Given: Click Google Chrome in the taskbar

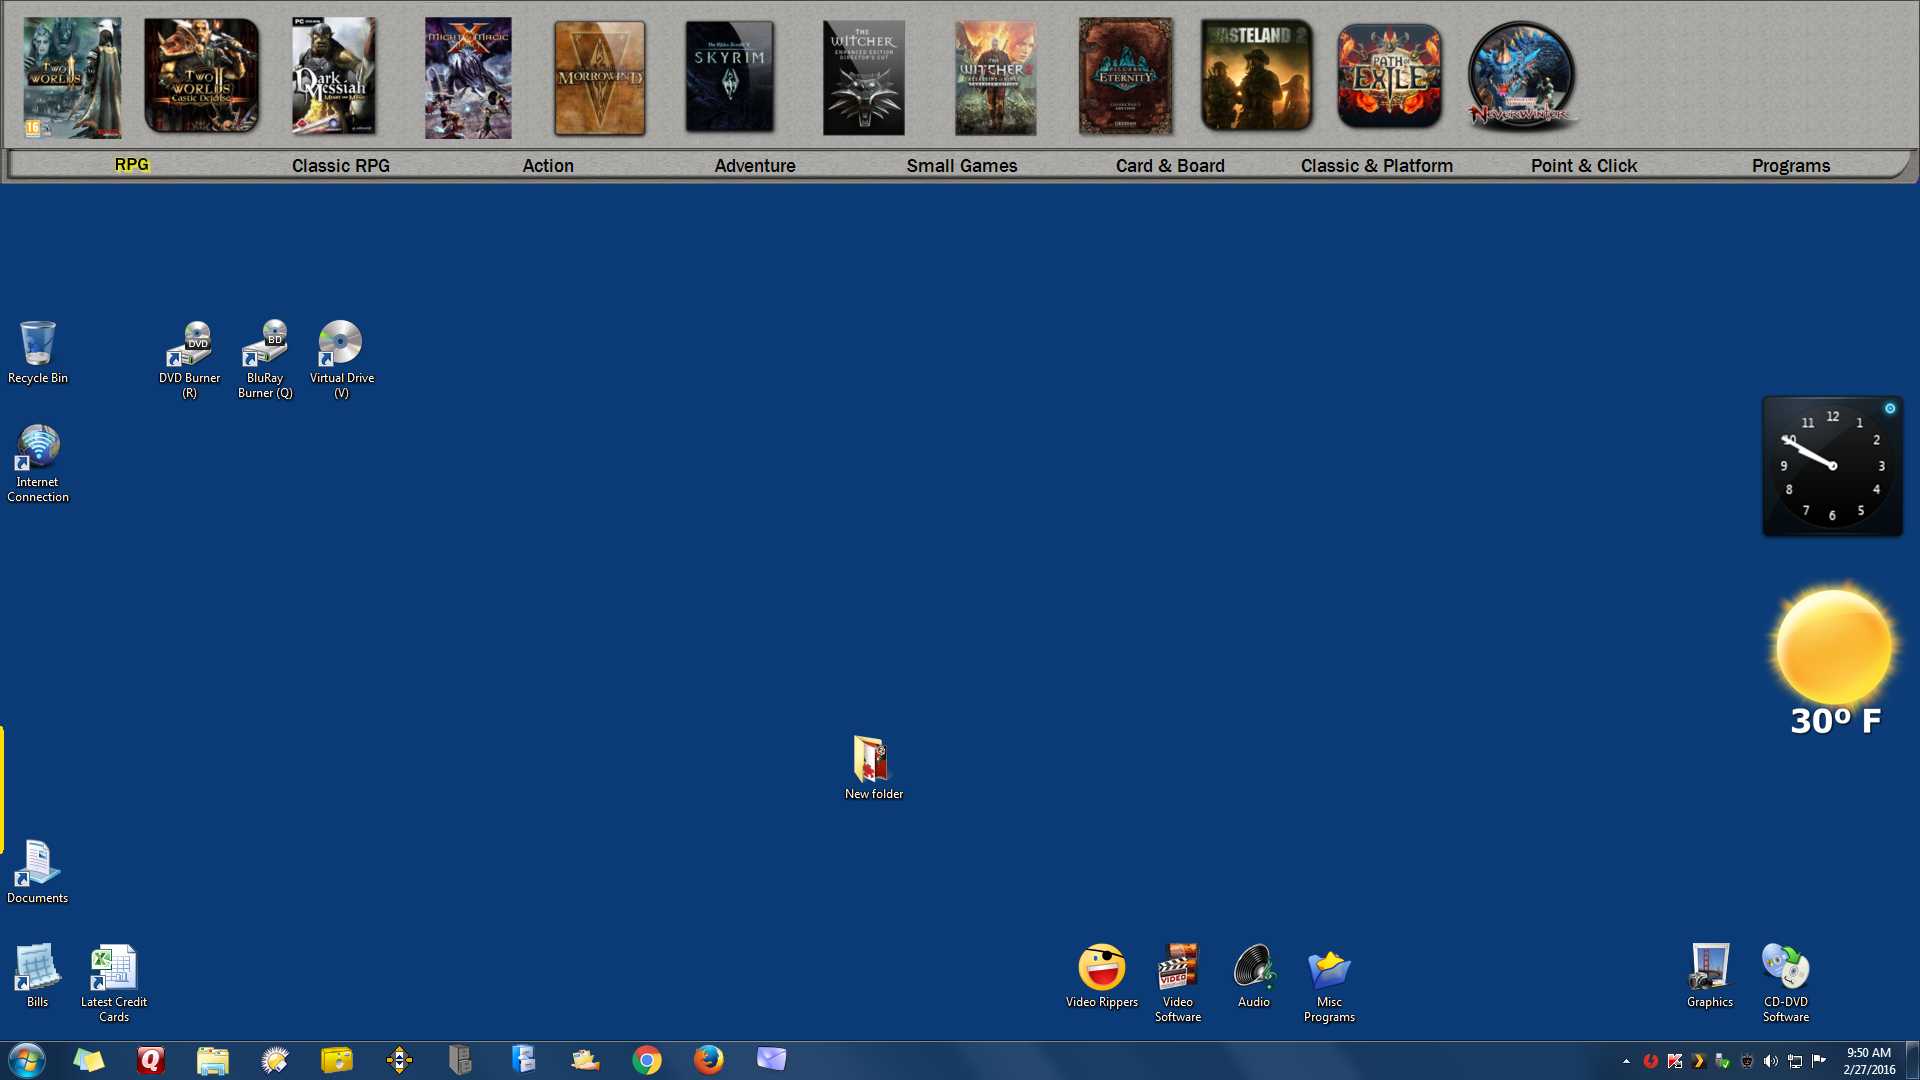Looking at the screenshot, I should tap(647, 1059).
